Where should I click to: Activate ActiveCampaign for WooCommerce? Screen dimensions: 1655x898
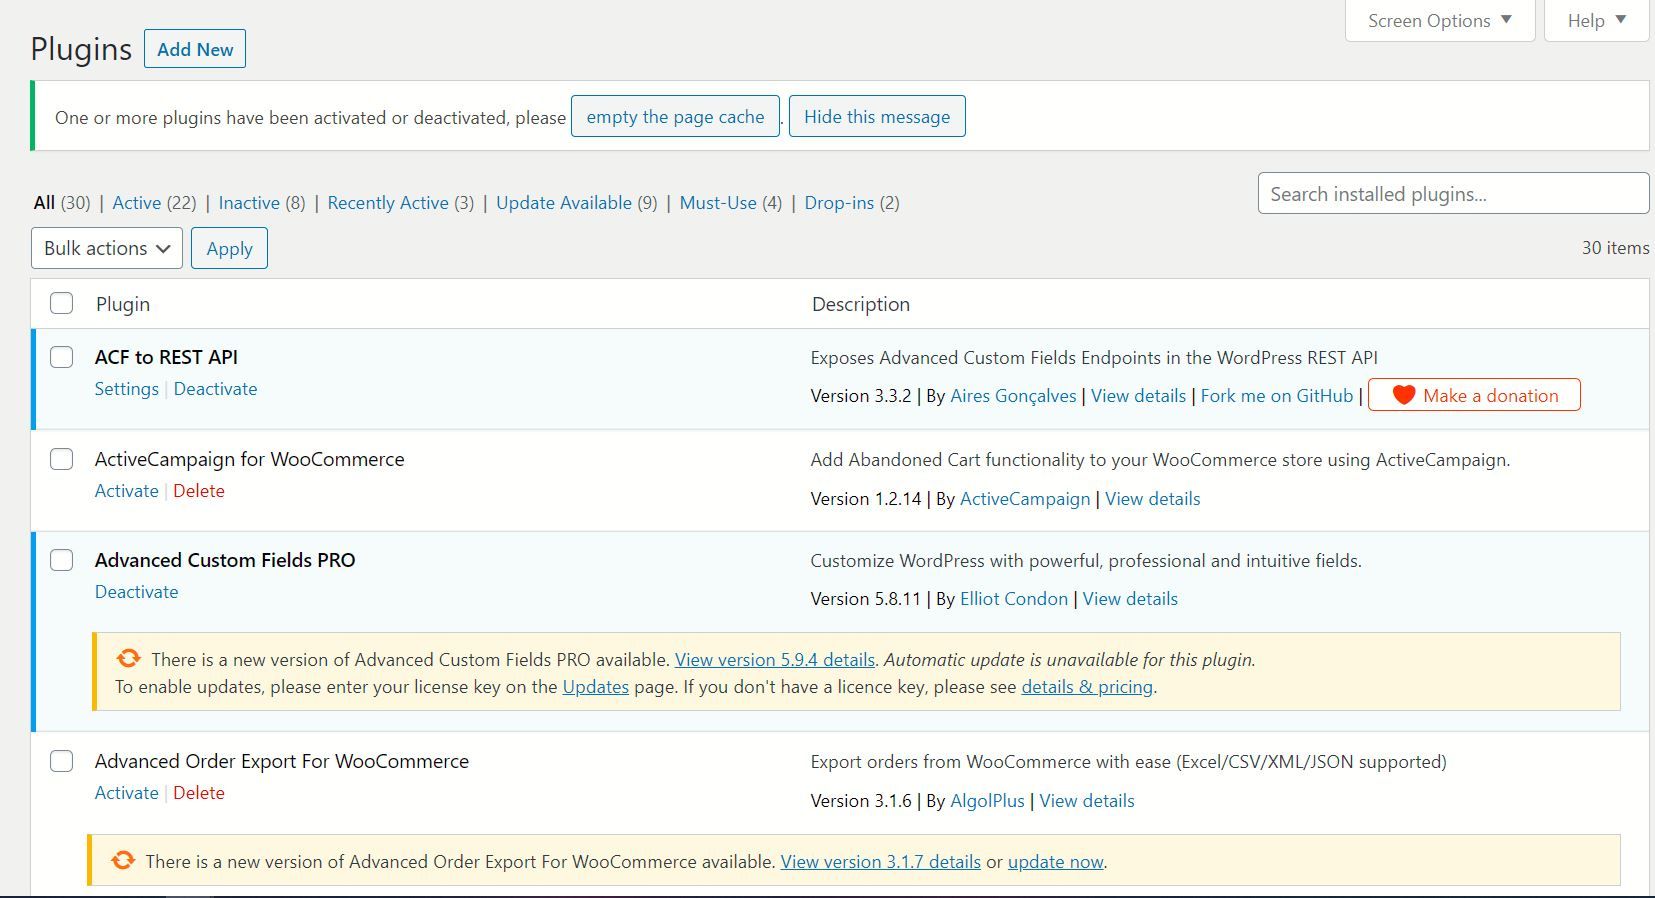click(126, 490)
